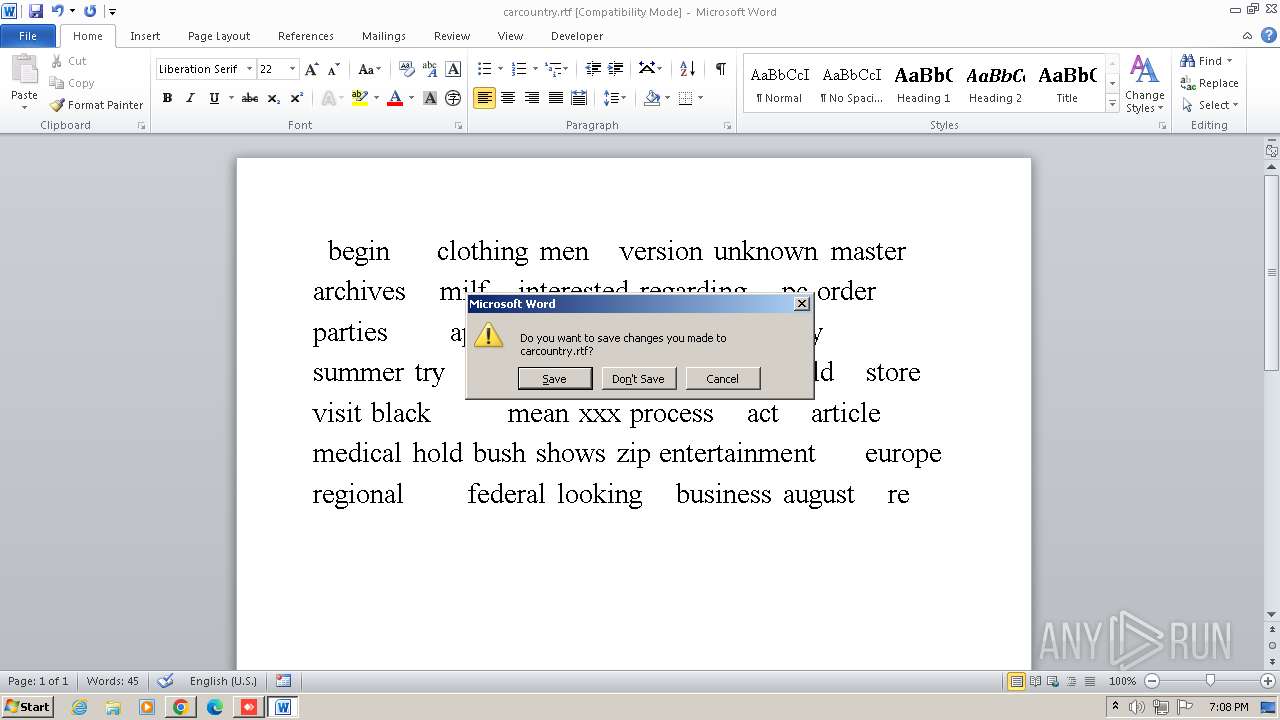Toggle Justify alignment
Image resolution: width=1280 pixels, height=720 pixels.
555,98
